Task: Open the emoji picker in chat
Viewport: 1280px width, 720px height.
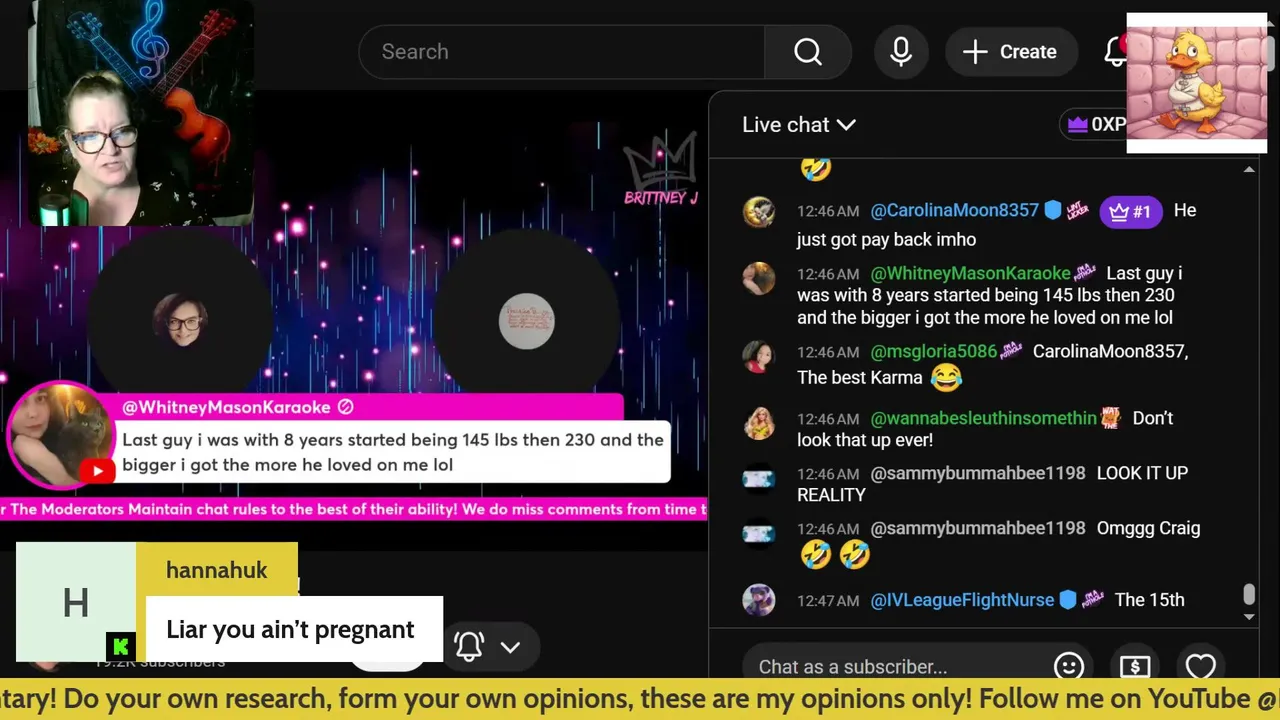Action: click(1069, 666)
